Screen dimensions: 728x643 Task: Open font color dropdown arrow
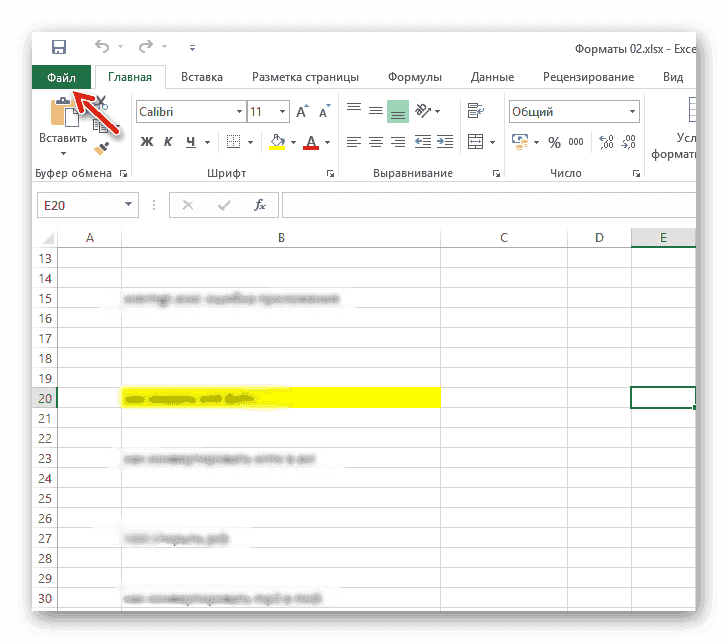(x=327, y=142)
